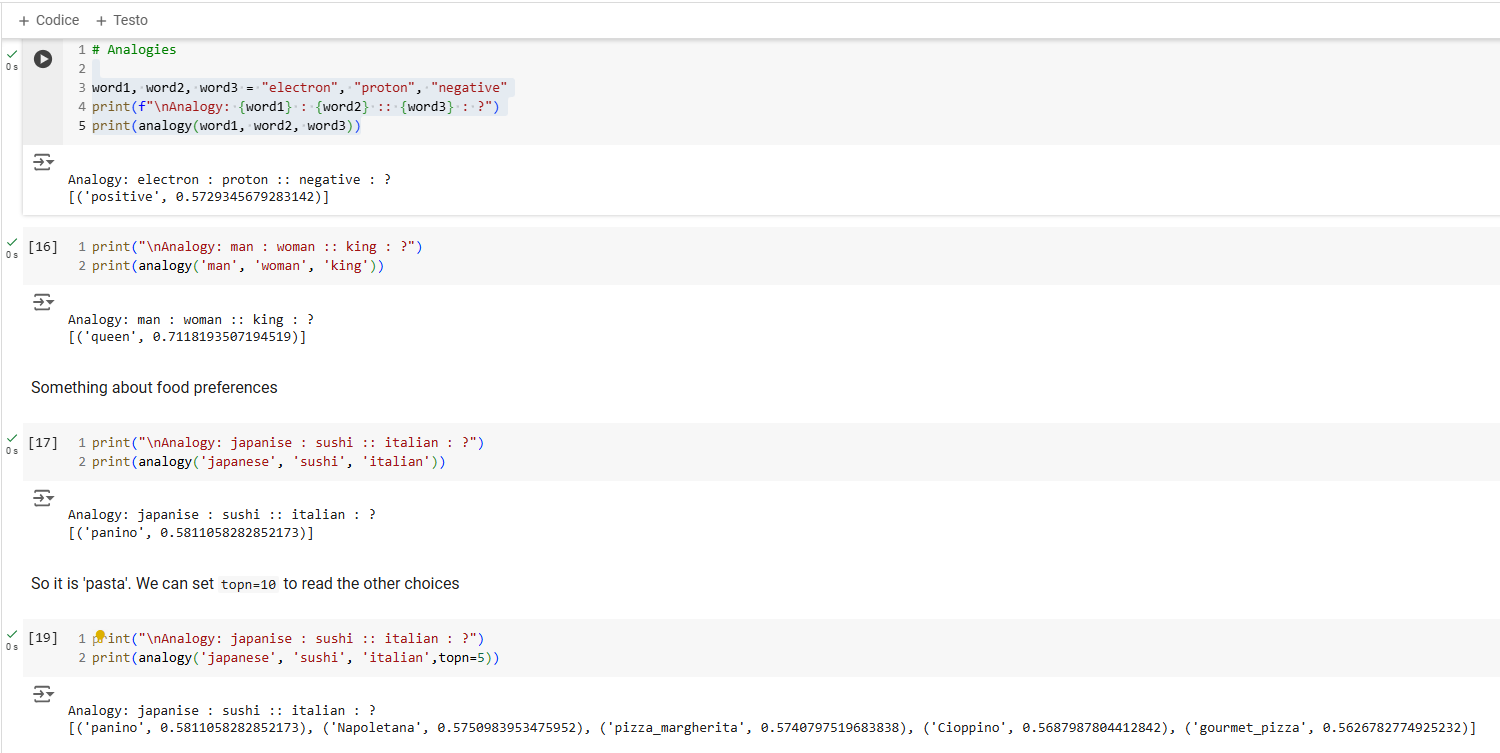This screenshot has height=753, width=1500.
Task: Click execution count [17] to run cell
Action: [x=43, y=443]
